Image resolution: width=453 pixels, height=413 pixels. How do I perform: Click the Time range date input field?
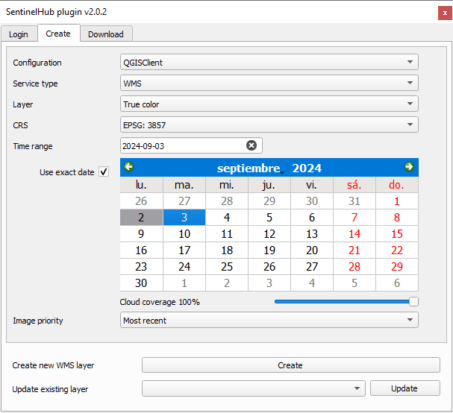point(191,146)
